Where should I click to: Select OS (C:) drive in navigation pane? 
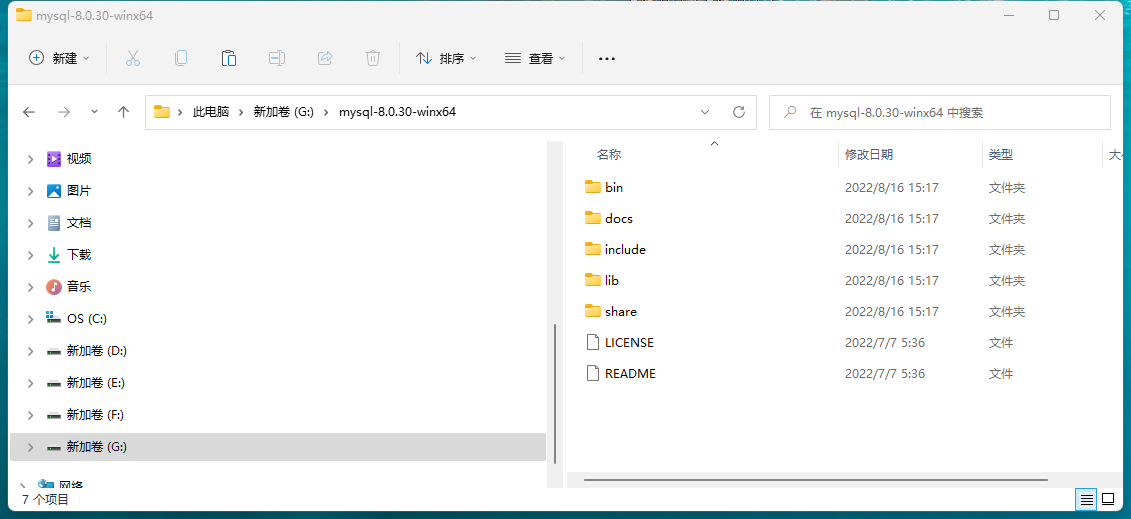[x=87, y=319]
